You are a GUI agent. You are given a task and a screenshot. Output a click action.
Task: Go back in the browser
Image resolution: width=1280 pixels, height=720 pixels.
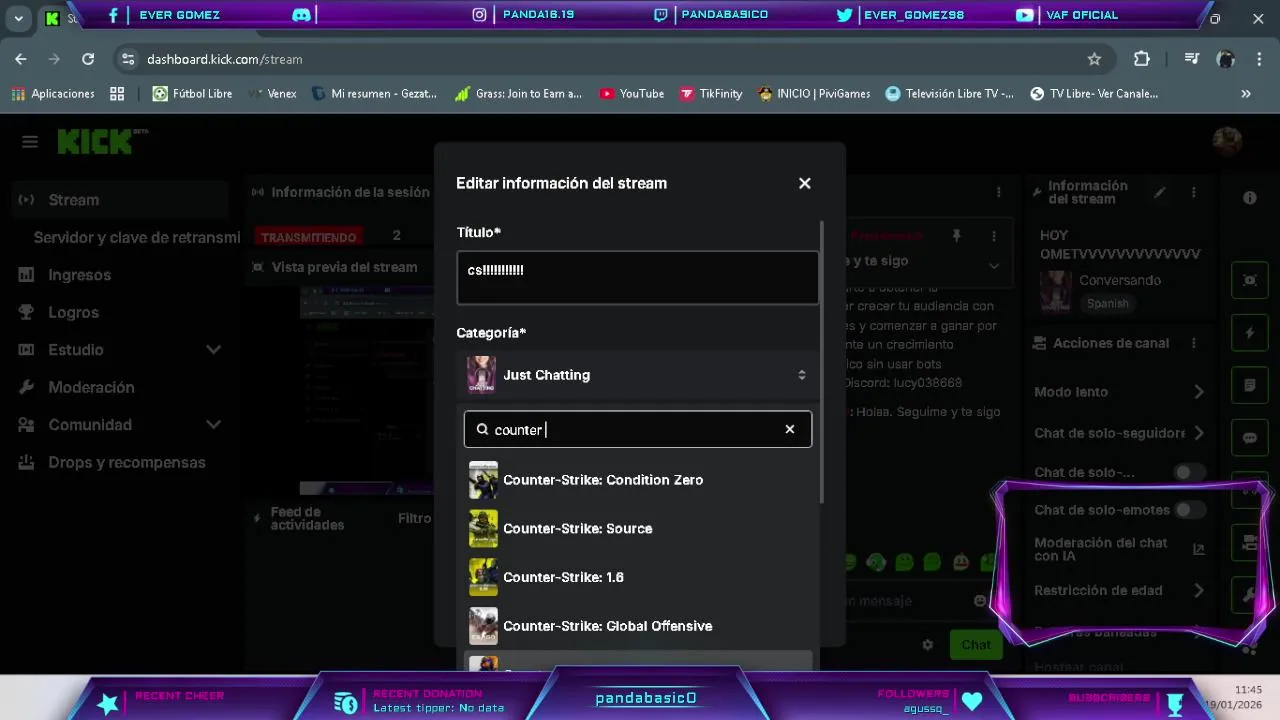coord(21,59)
